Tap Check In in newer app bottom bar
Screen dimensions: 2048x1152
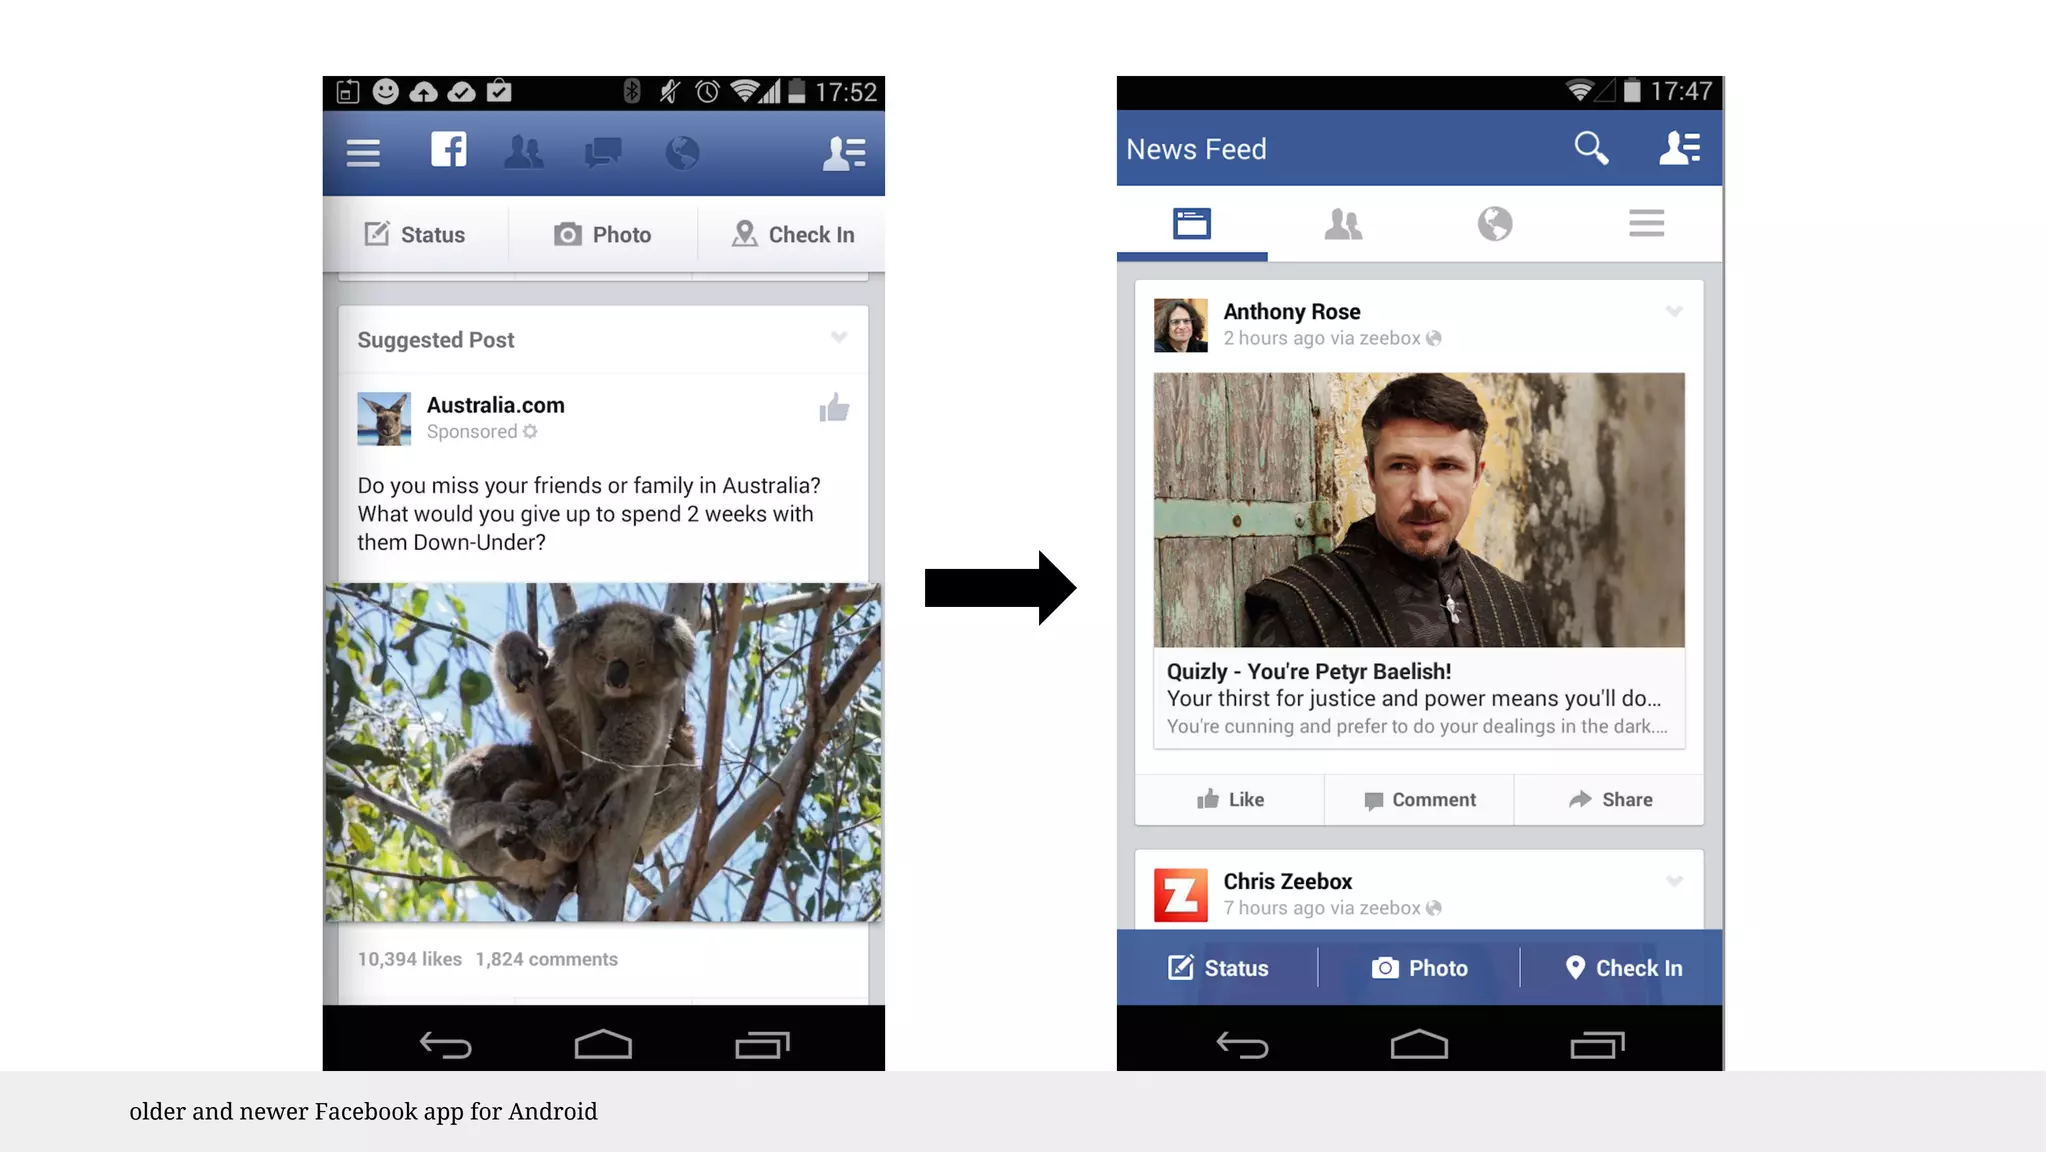(x=1623, y=968)
